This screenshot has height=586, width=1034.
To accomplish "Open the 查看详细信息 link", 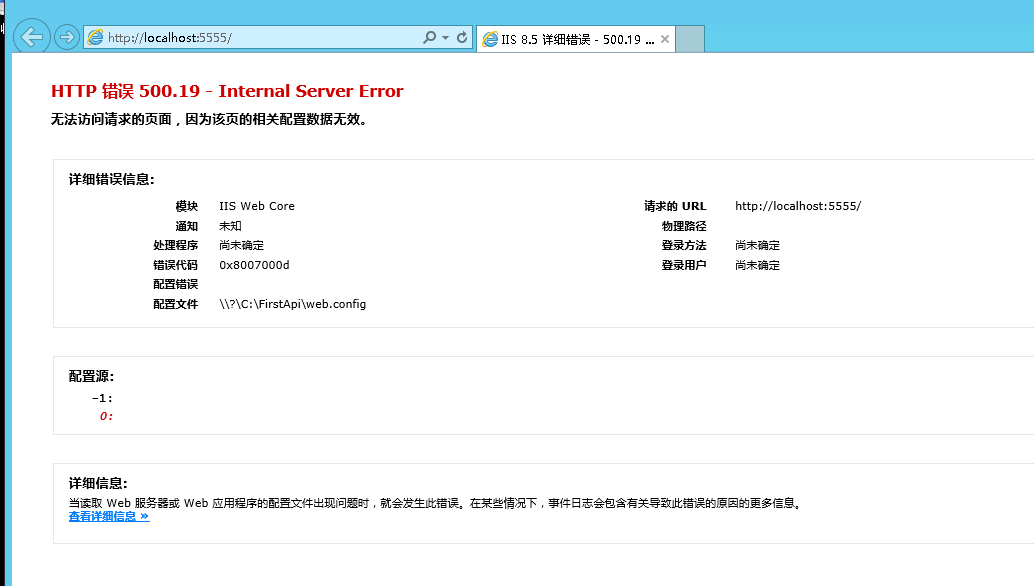I will click(x=109, y=516).
